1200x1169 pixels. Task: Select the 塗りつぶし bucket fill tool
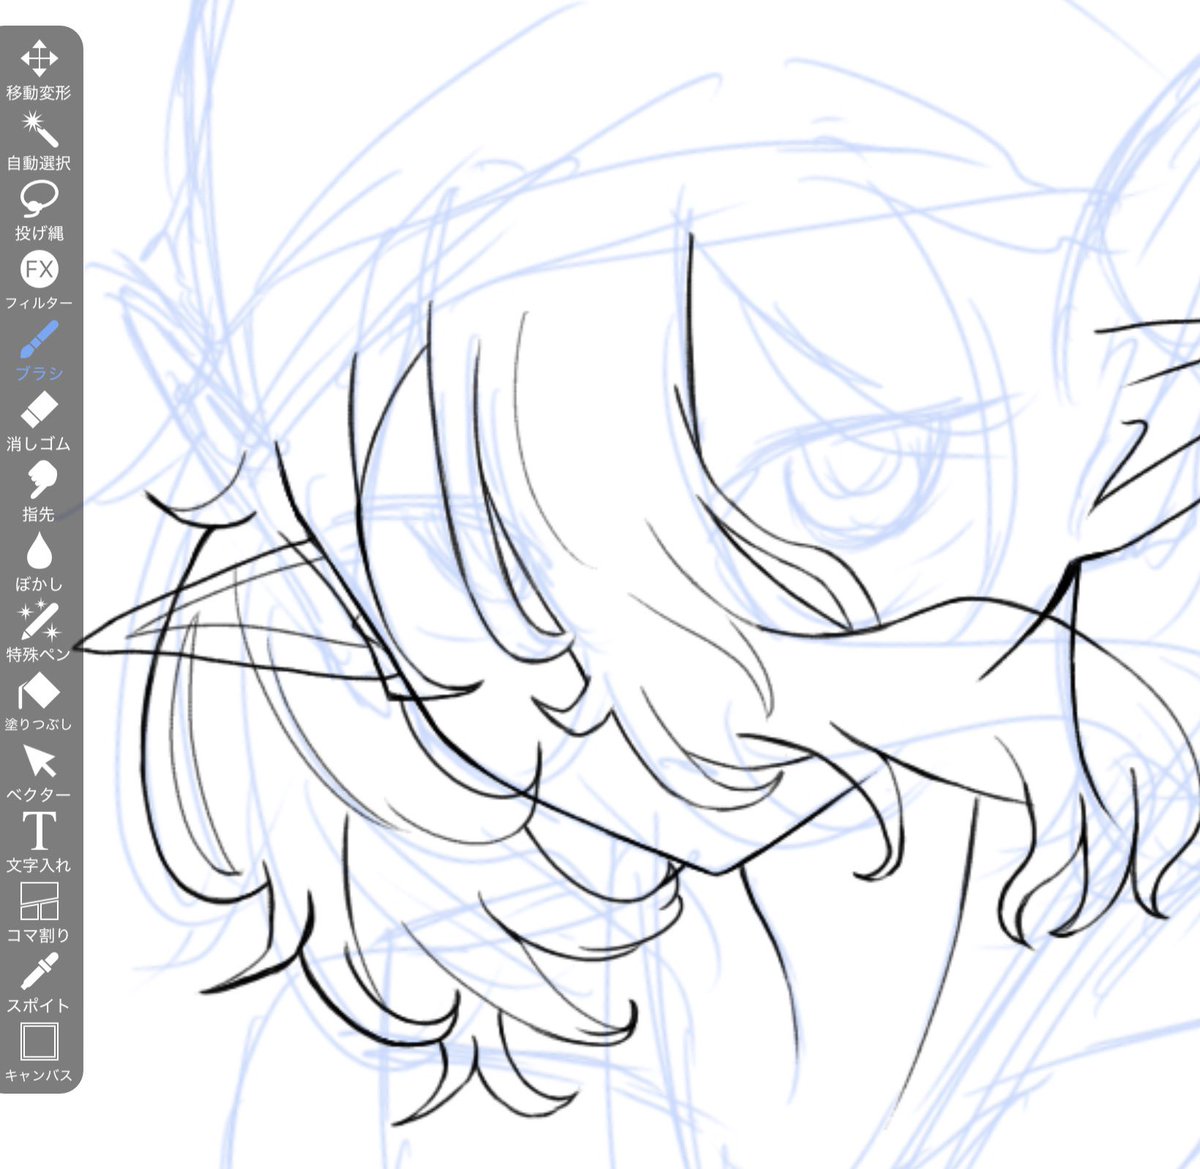coord(39,702)
